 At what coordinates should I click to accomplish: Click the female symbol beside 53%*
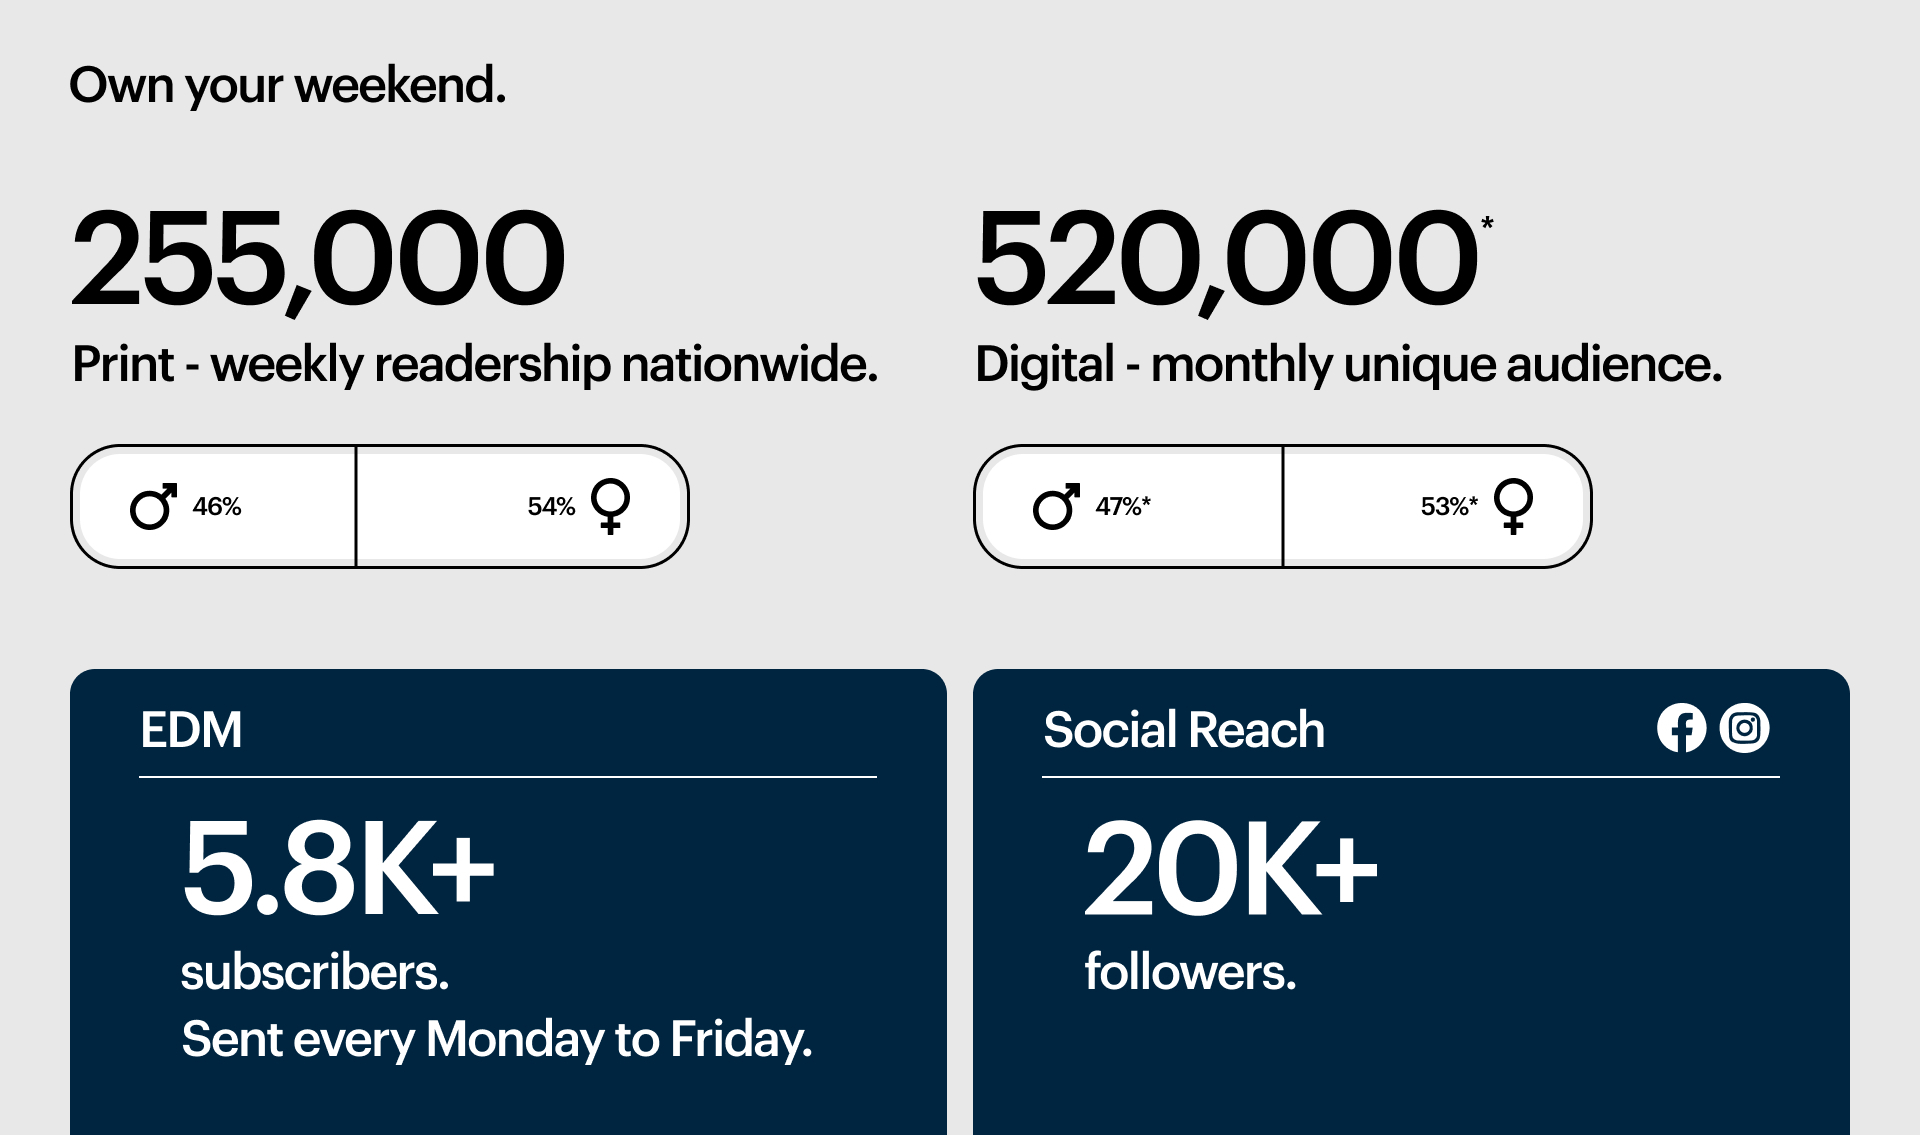point(1513,505)
